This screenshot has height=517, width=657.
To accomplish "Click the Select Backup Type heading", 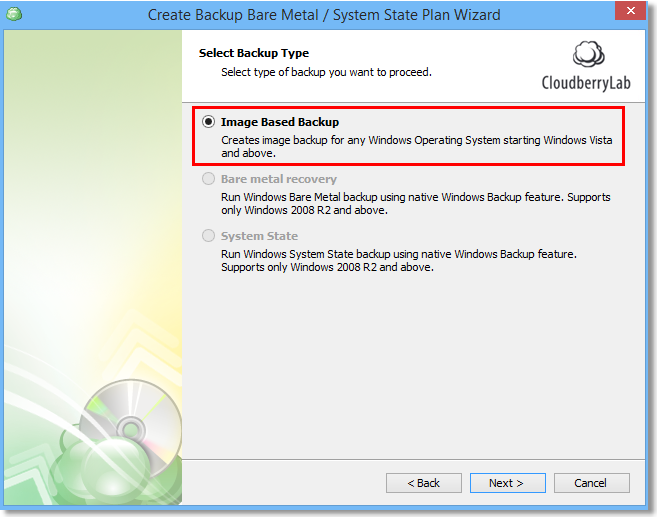I will click(254, 53).
